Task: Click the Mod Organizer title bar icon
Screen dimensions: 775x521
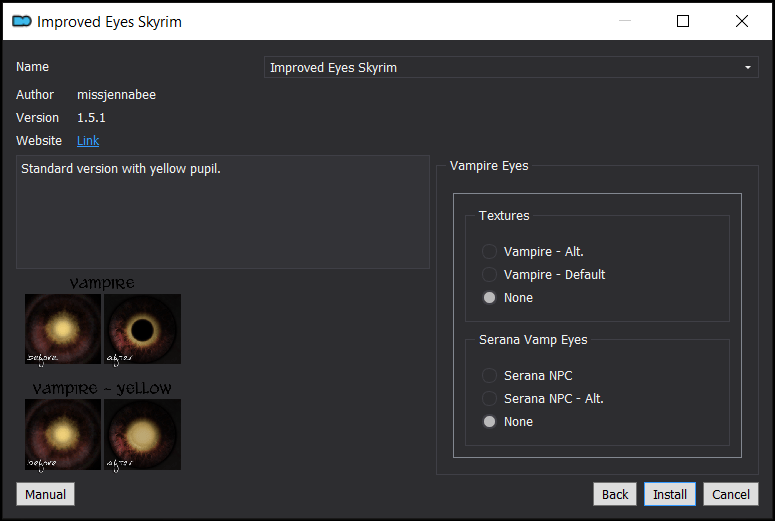Action: pyautogui.click(x=22, y=21)
